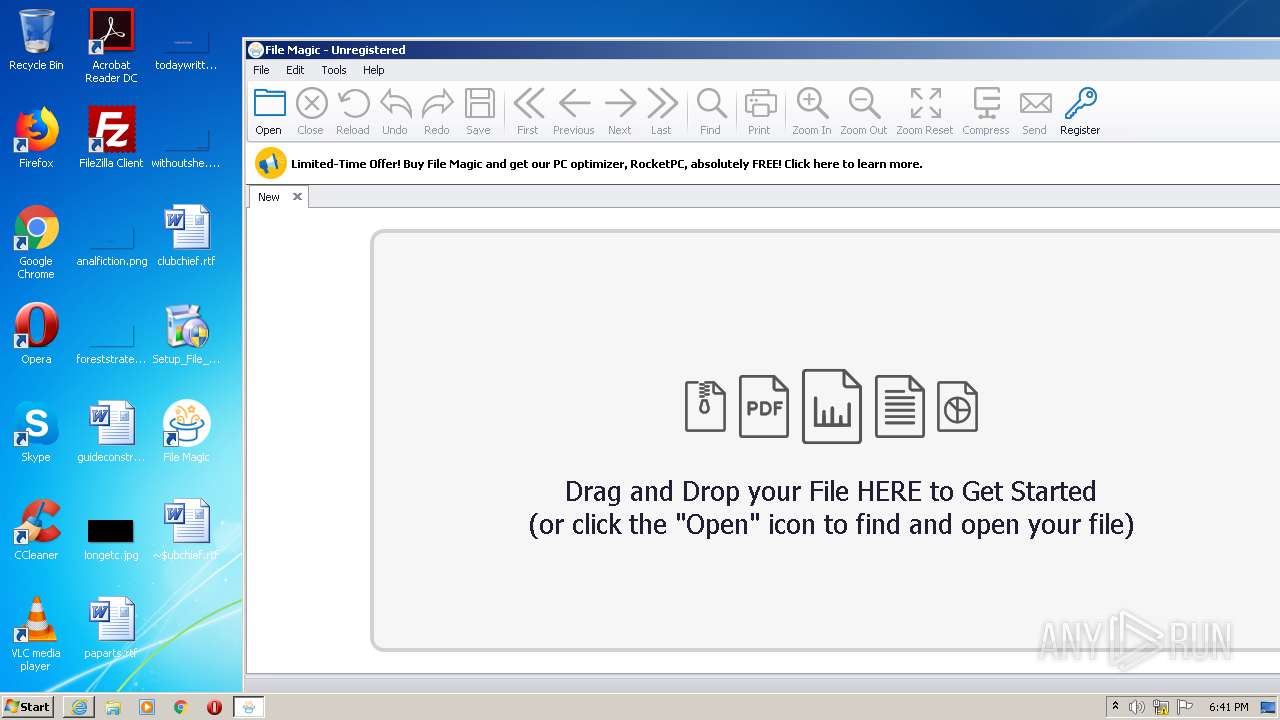The width and height of the screenshot is (1280, 720).
Task: Click the zip archive icon in drop area
Action: [x=705, y=406]
